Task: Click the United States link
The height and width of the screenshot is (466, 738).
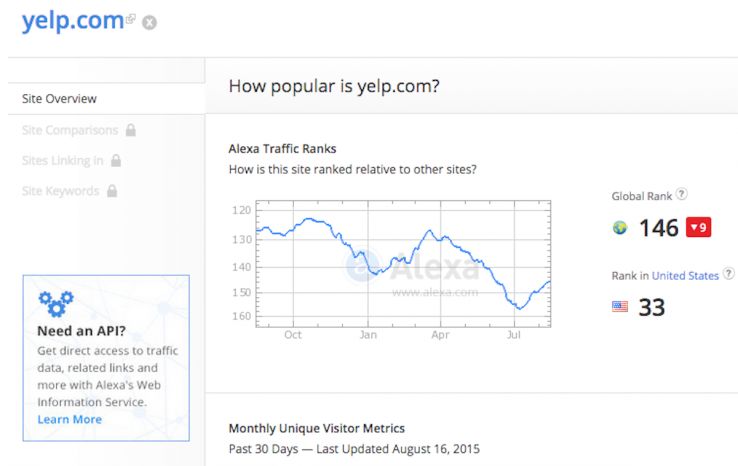Action: [x=685, y=275]
